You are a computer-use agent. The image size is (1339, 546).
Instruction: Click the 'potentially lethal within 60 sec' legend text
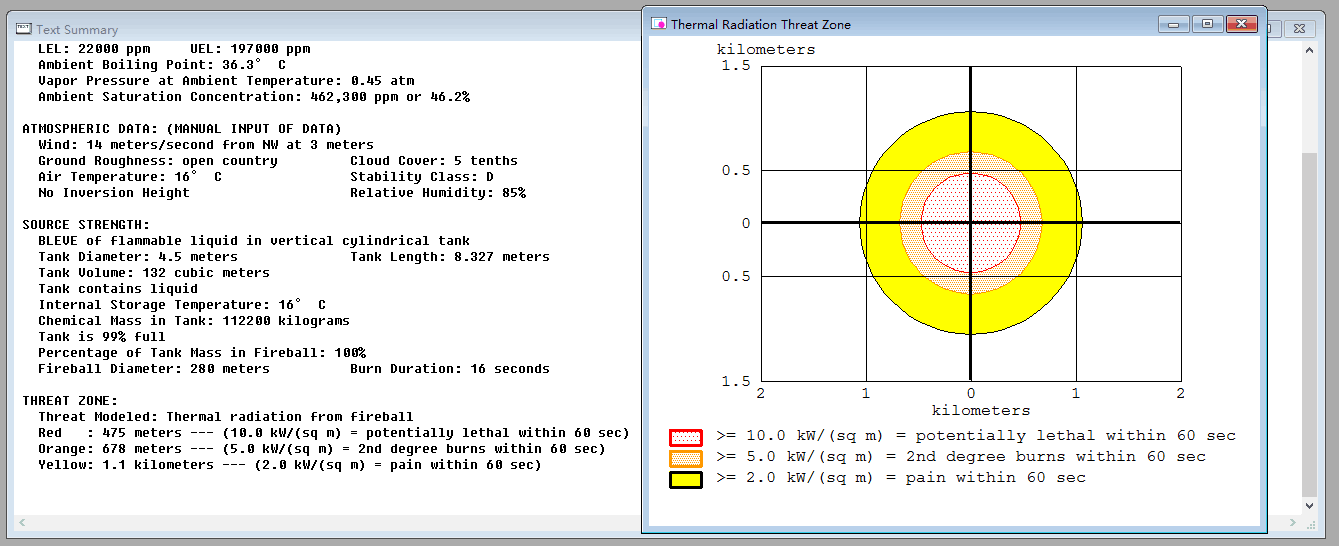coord(1076,436)
